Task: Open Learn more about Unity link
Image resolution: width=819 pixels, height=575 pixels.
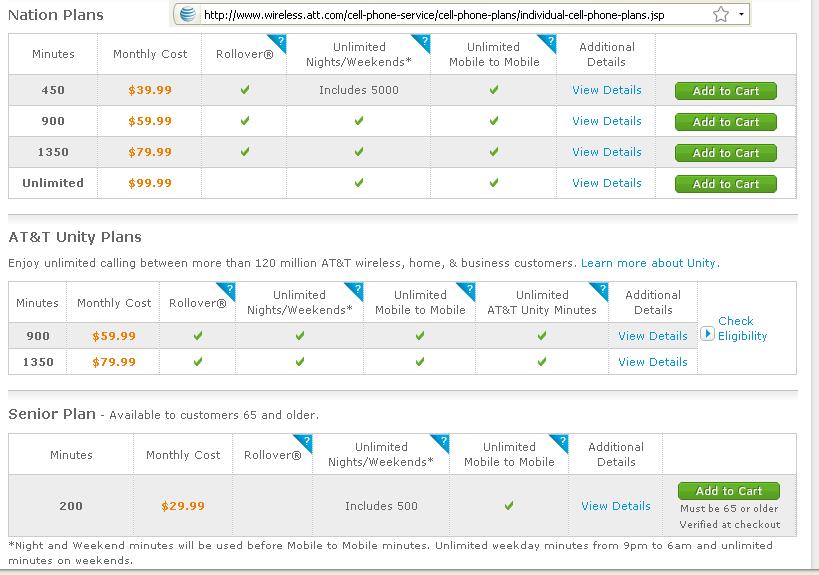Action: coord(650,263)
